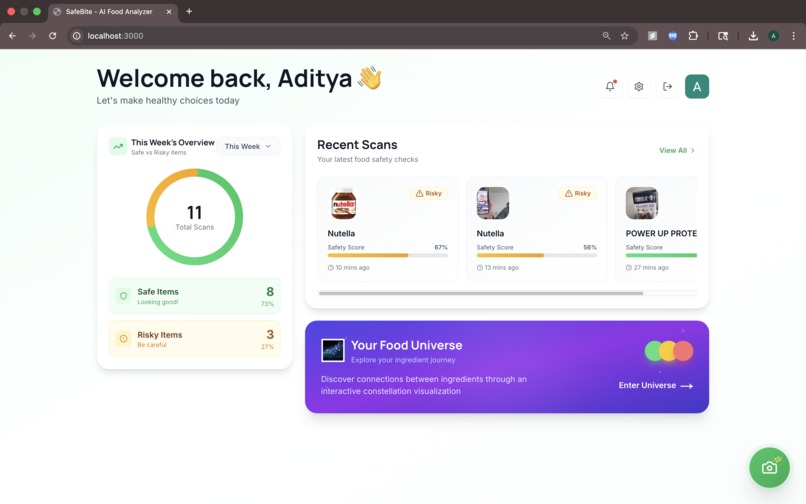The image size is (806, 504).
Task: Click the horizontal scrollbar under Recent Scans
Action: click(481, 293)
